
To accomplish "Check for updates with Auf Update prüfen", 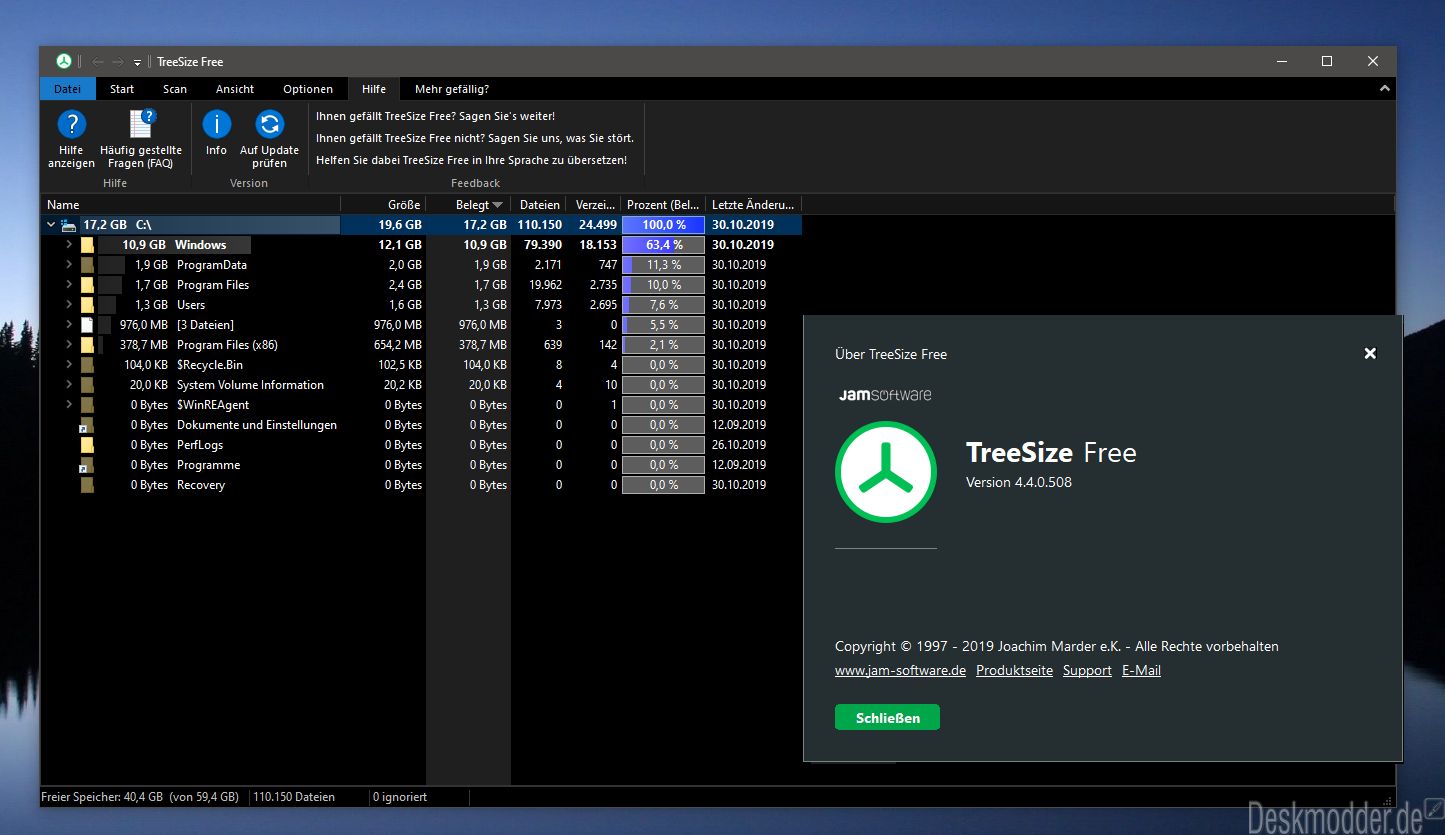I will [x=269, y=139].
